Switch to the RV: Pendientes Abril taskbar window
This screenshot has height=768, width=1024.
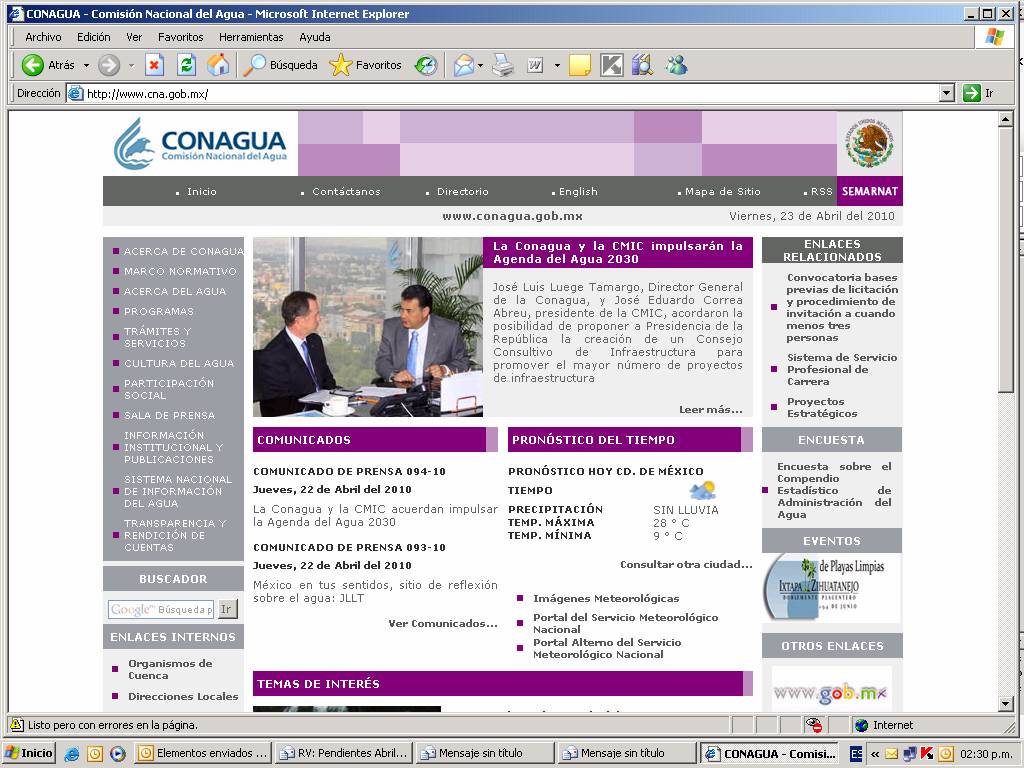coord(346,753)
